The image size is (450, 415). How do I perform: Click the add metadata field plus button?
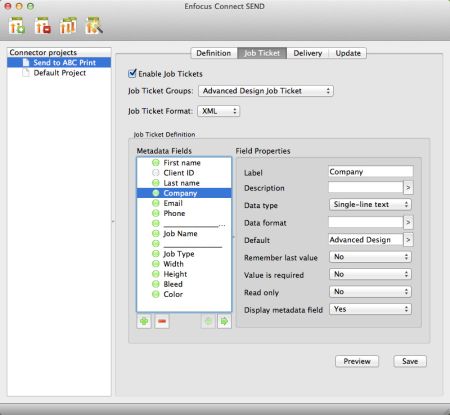coord(144,321)
